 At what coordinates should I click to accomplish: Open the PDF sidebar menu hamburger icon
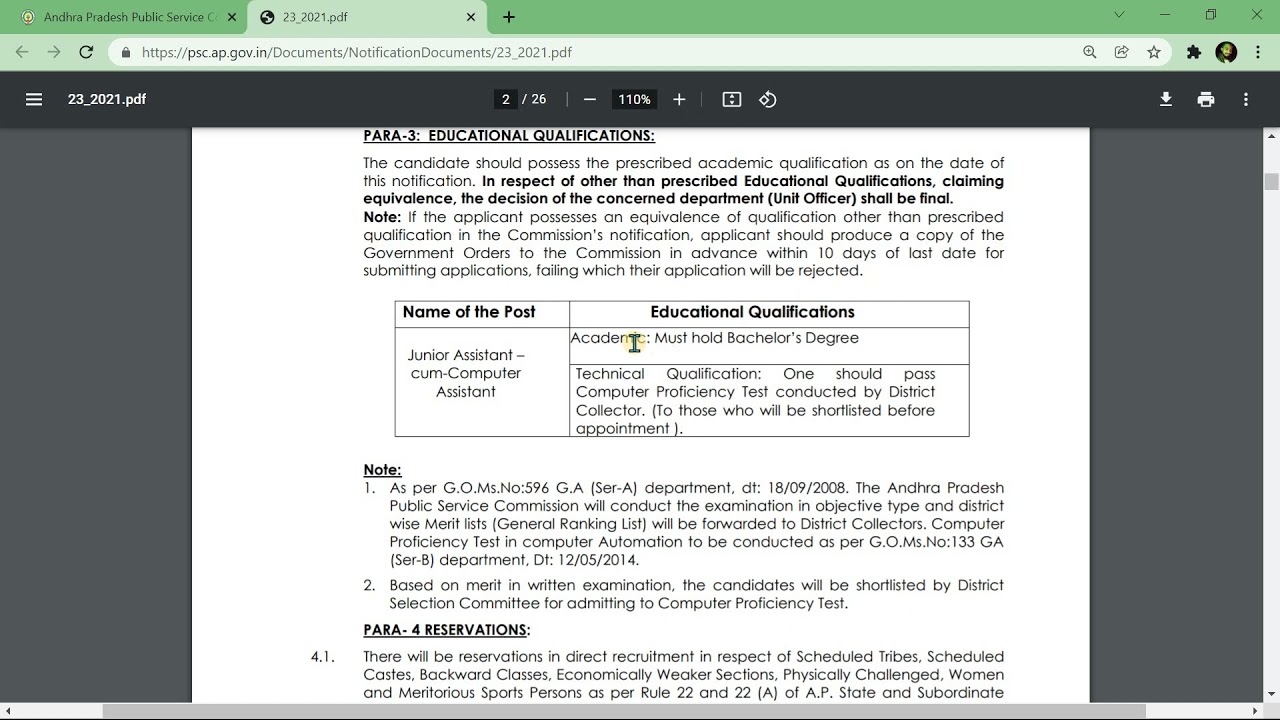coord(34,99)
